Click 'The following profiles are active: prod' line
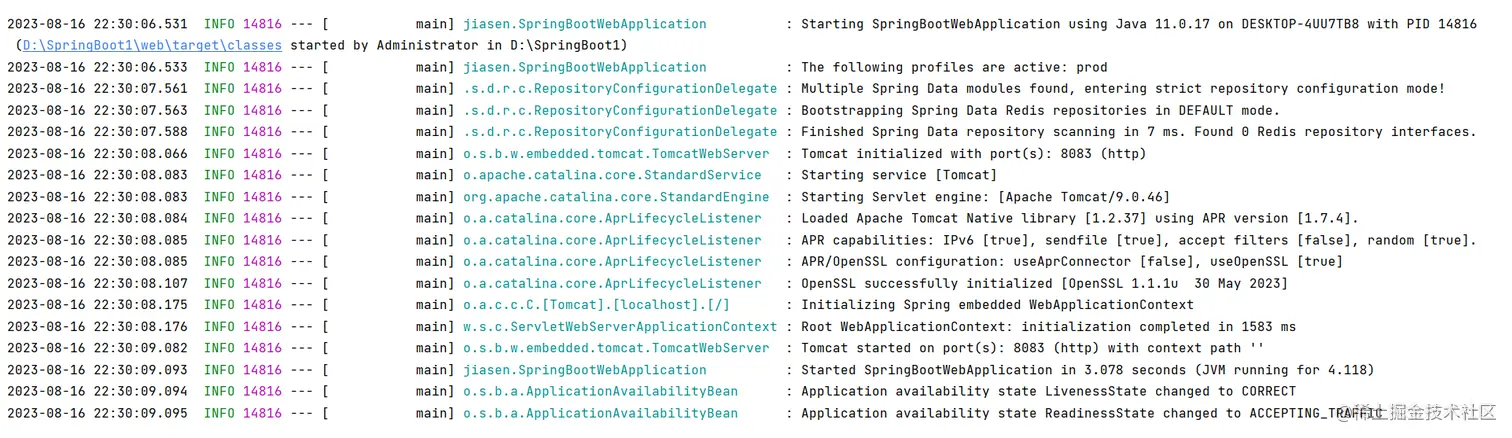1512x438 pixels. click(x=954, y=67)
